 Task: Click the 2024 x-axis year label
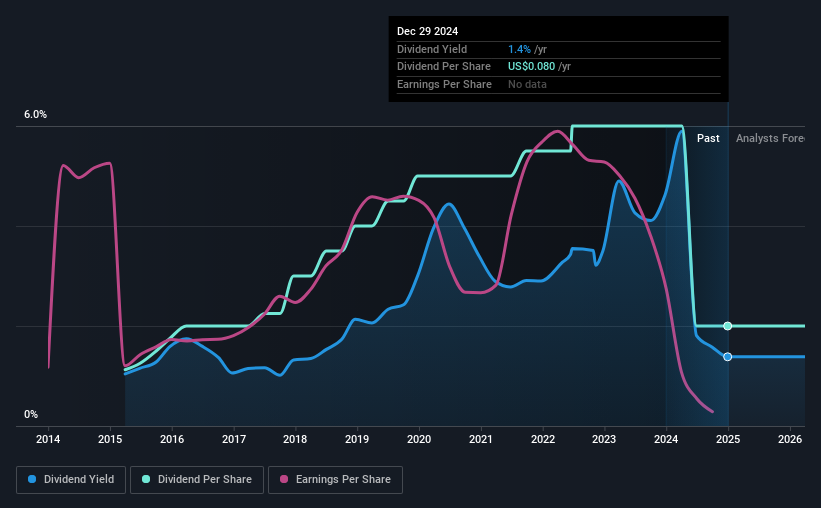[x=666, y=439]
